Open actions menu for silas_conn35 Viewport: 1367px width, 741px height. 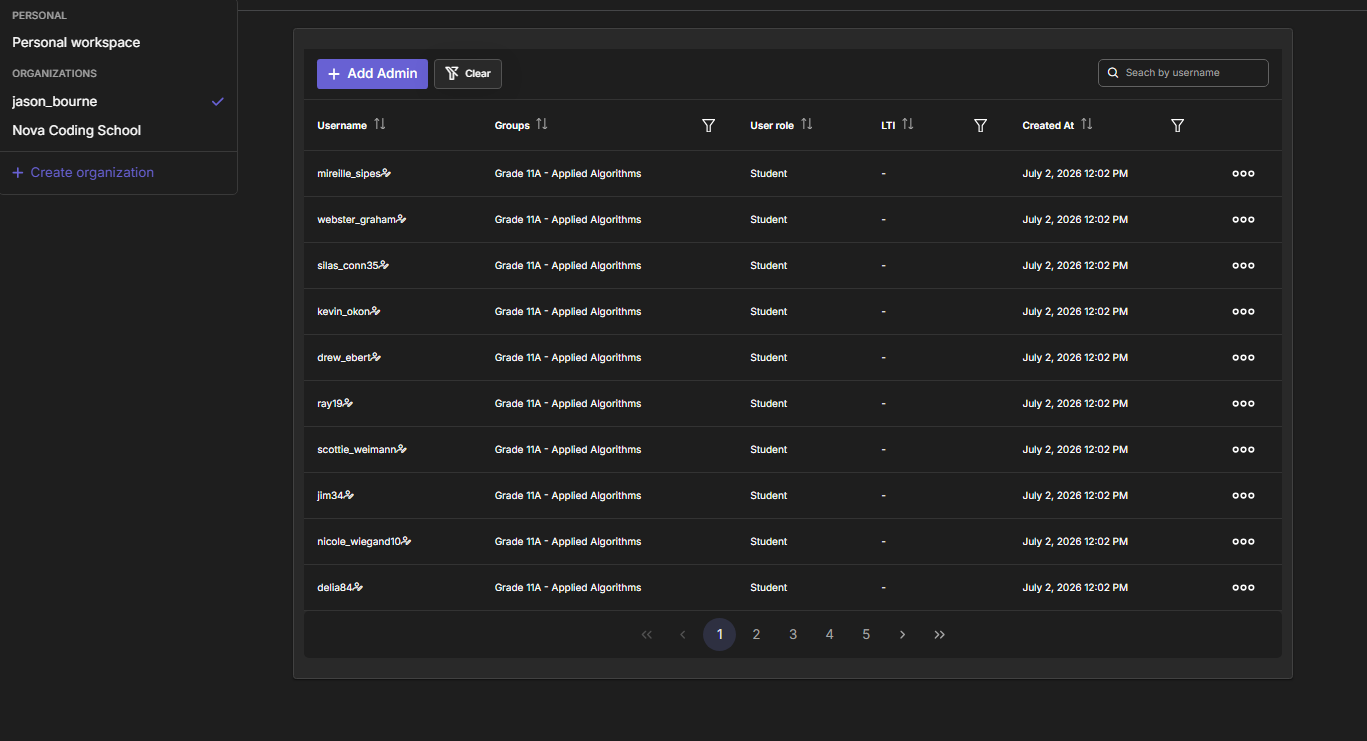(x=1243, y=266)
